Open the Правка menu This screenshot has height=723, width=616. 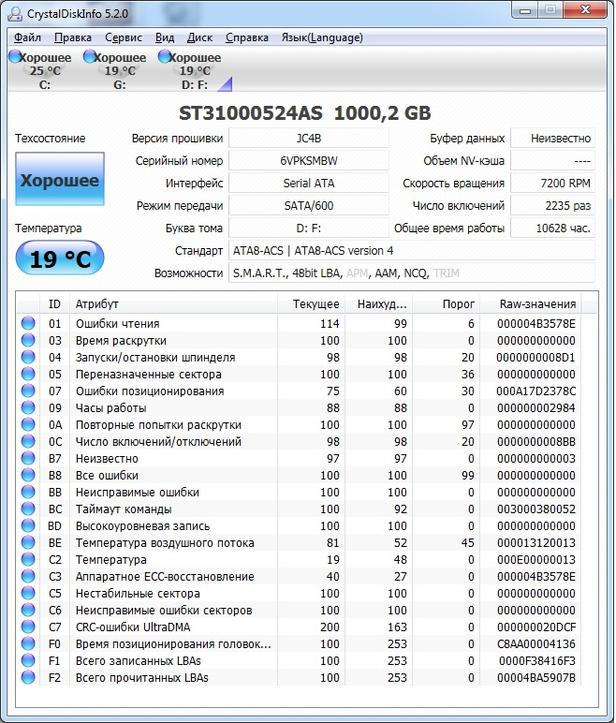(x=73, y=37)
